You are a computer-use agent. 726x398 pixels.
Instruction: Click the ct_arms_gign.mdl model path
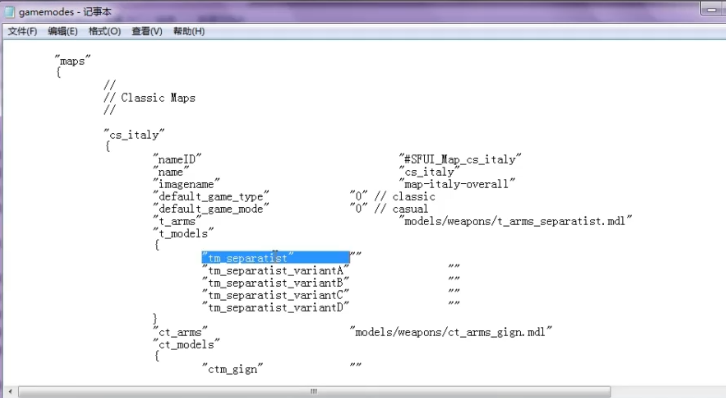[x=451, y=332]
